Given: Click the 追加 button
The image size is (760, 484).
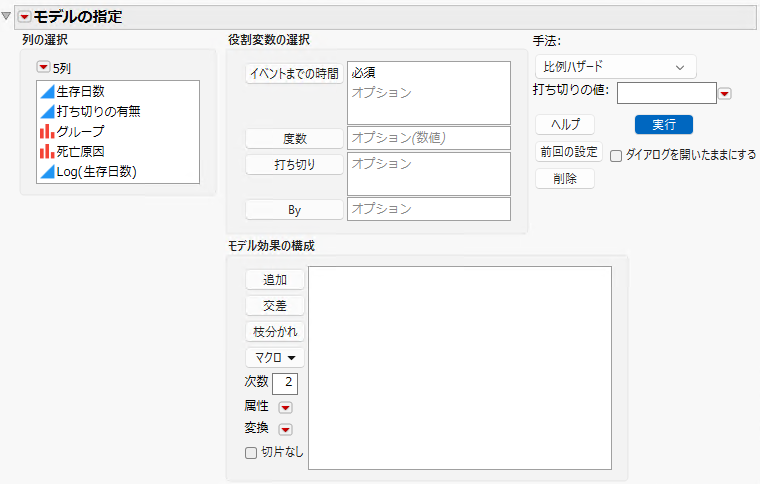Looking at the screenshot, I should 275,280.
